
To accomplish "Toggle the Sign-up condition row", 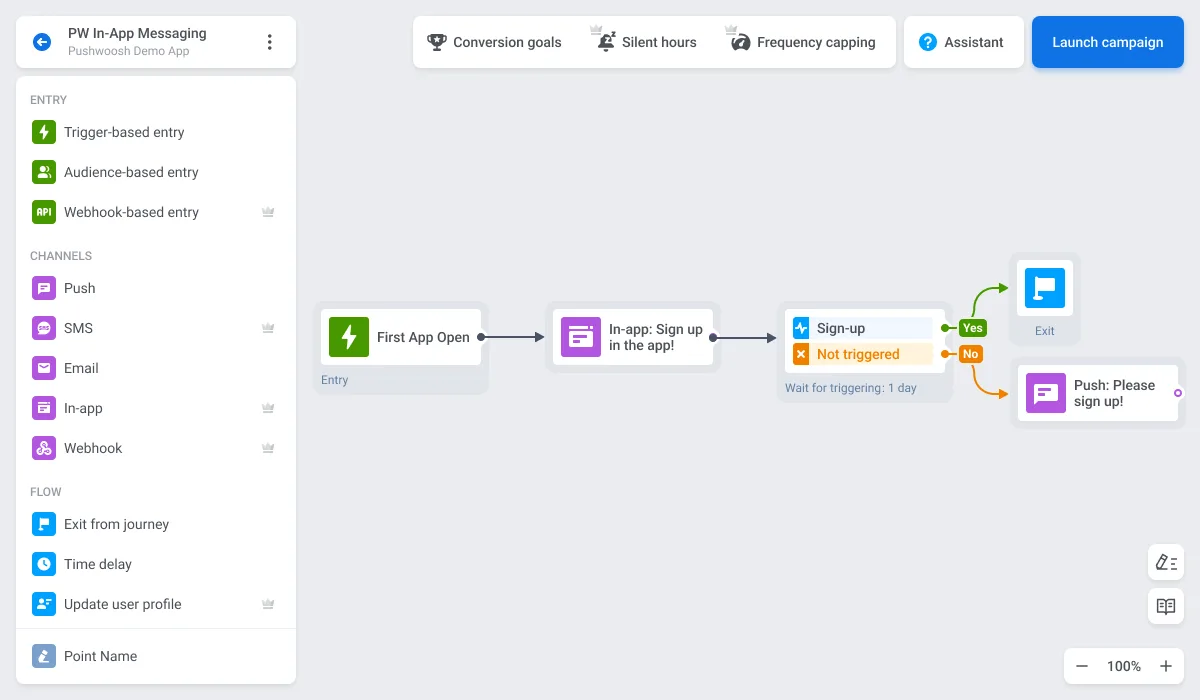I will click(x=863, y=327).
